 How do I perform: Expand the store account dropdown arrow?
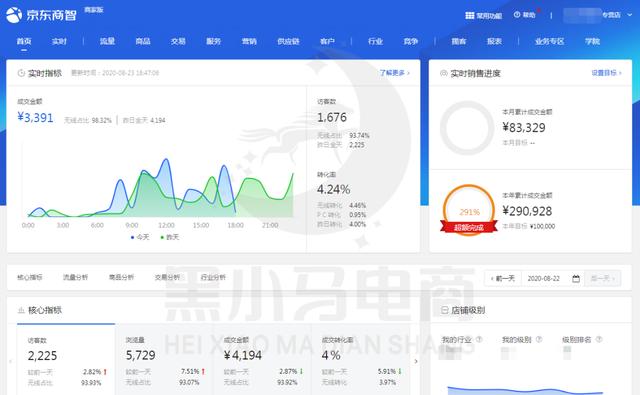pyautogui.click(x=630, y=15)
